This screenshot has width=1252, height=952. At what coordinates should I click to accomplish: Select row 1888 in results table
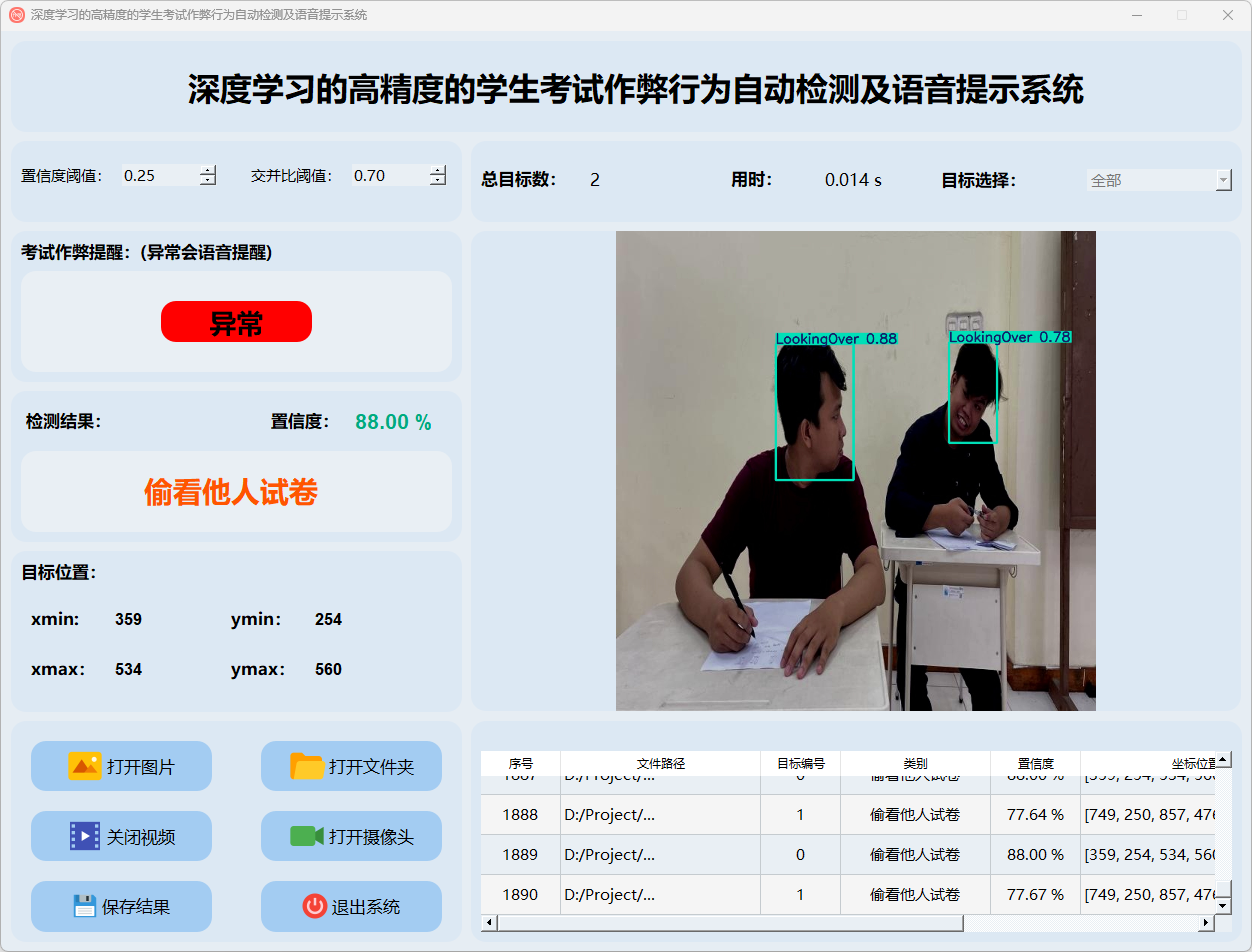[x=848, y=815]
